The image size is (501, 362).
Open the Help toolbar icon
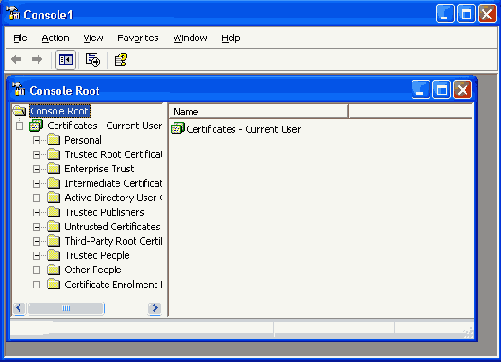point(121,60)
